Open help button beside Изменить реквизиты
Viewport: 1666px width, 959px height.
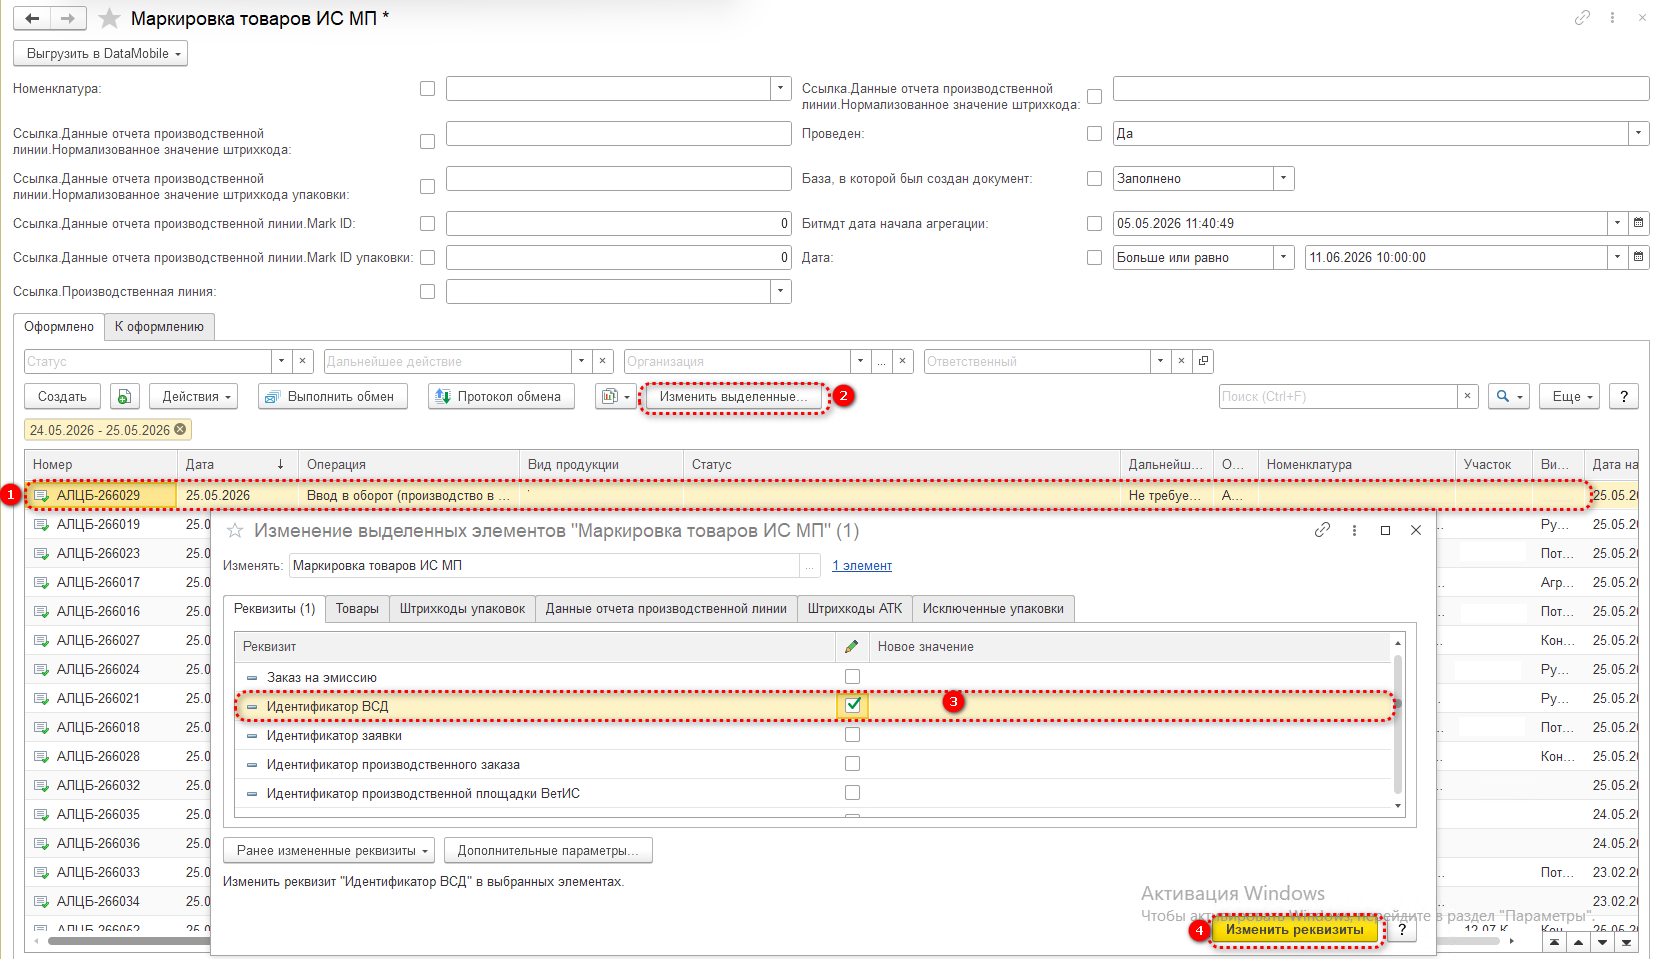coord(1402,930)
